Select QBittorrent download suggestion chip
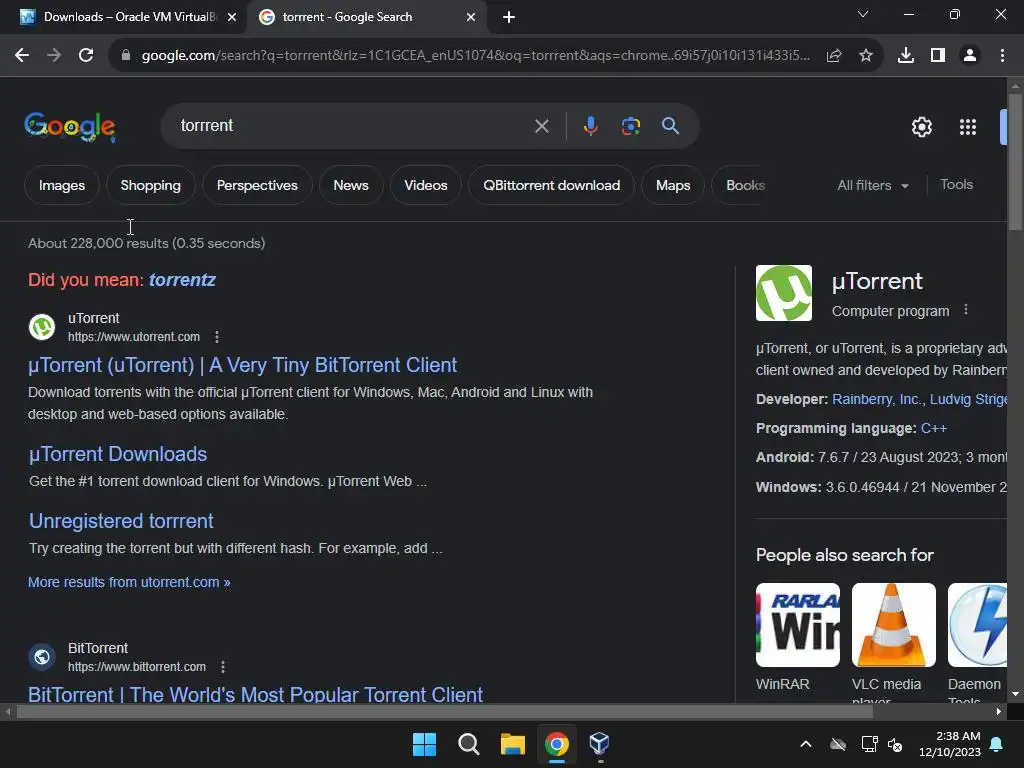The width and height of the screenshot is (1024, 768). pyautogui.click(x=551, y=185)
